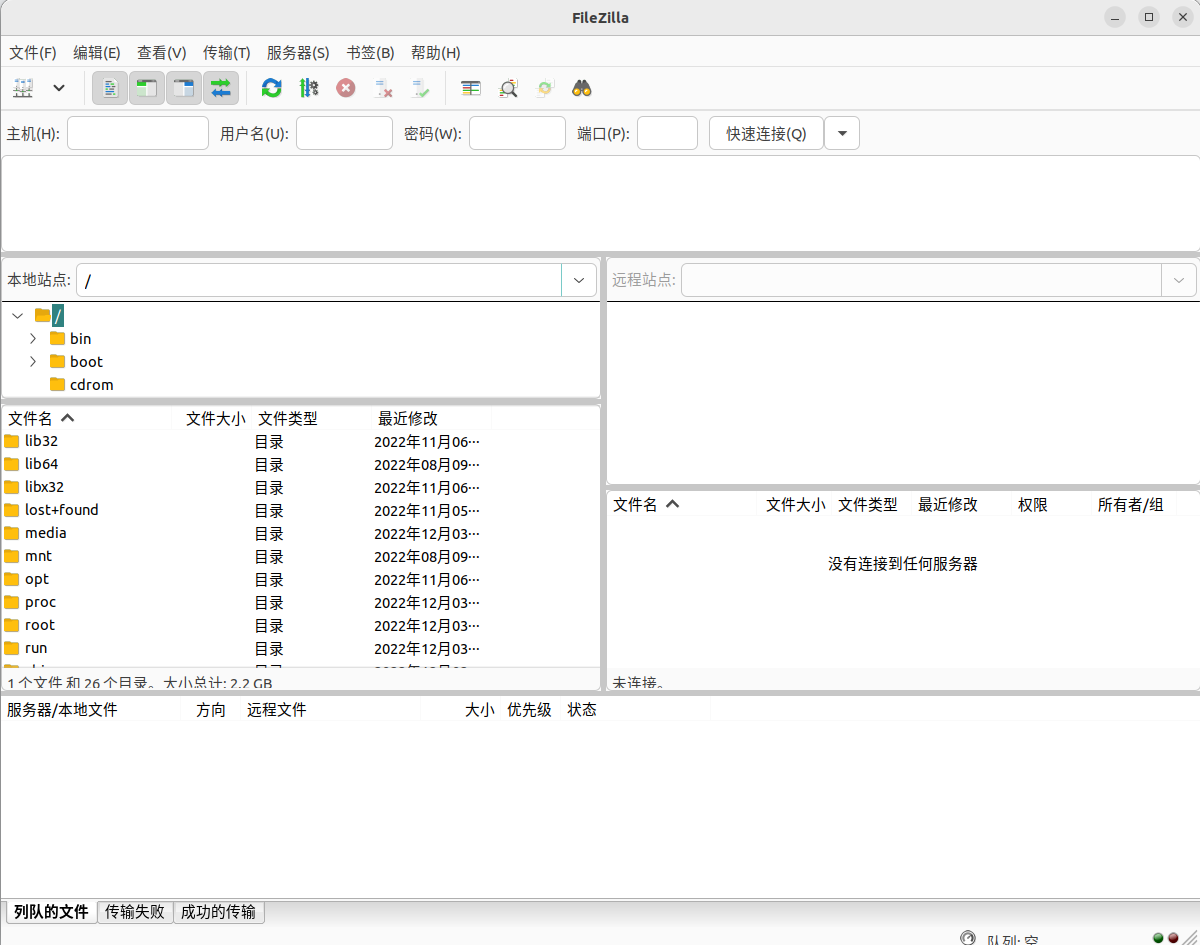Image resolution: width=1200 pixels, height=945 pixels.
Task: Click the 主机(H) input field
Action: pos(137,133)
